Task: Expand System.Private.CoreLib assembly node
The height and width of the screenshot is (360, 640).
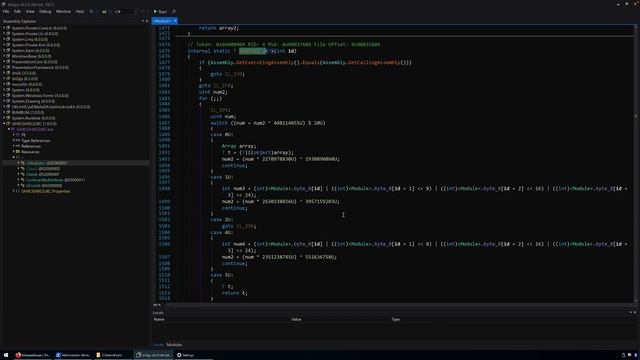Action: point(4,28)
